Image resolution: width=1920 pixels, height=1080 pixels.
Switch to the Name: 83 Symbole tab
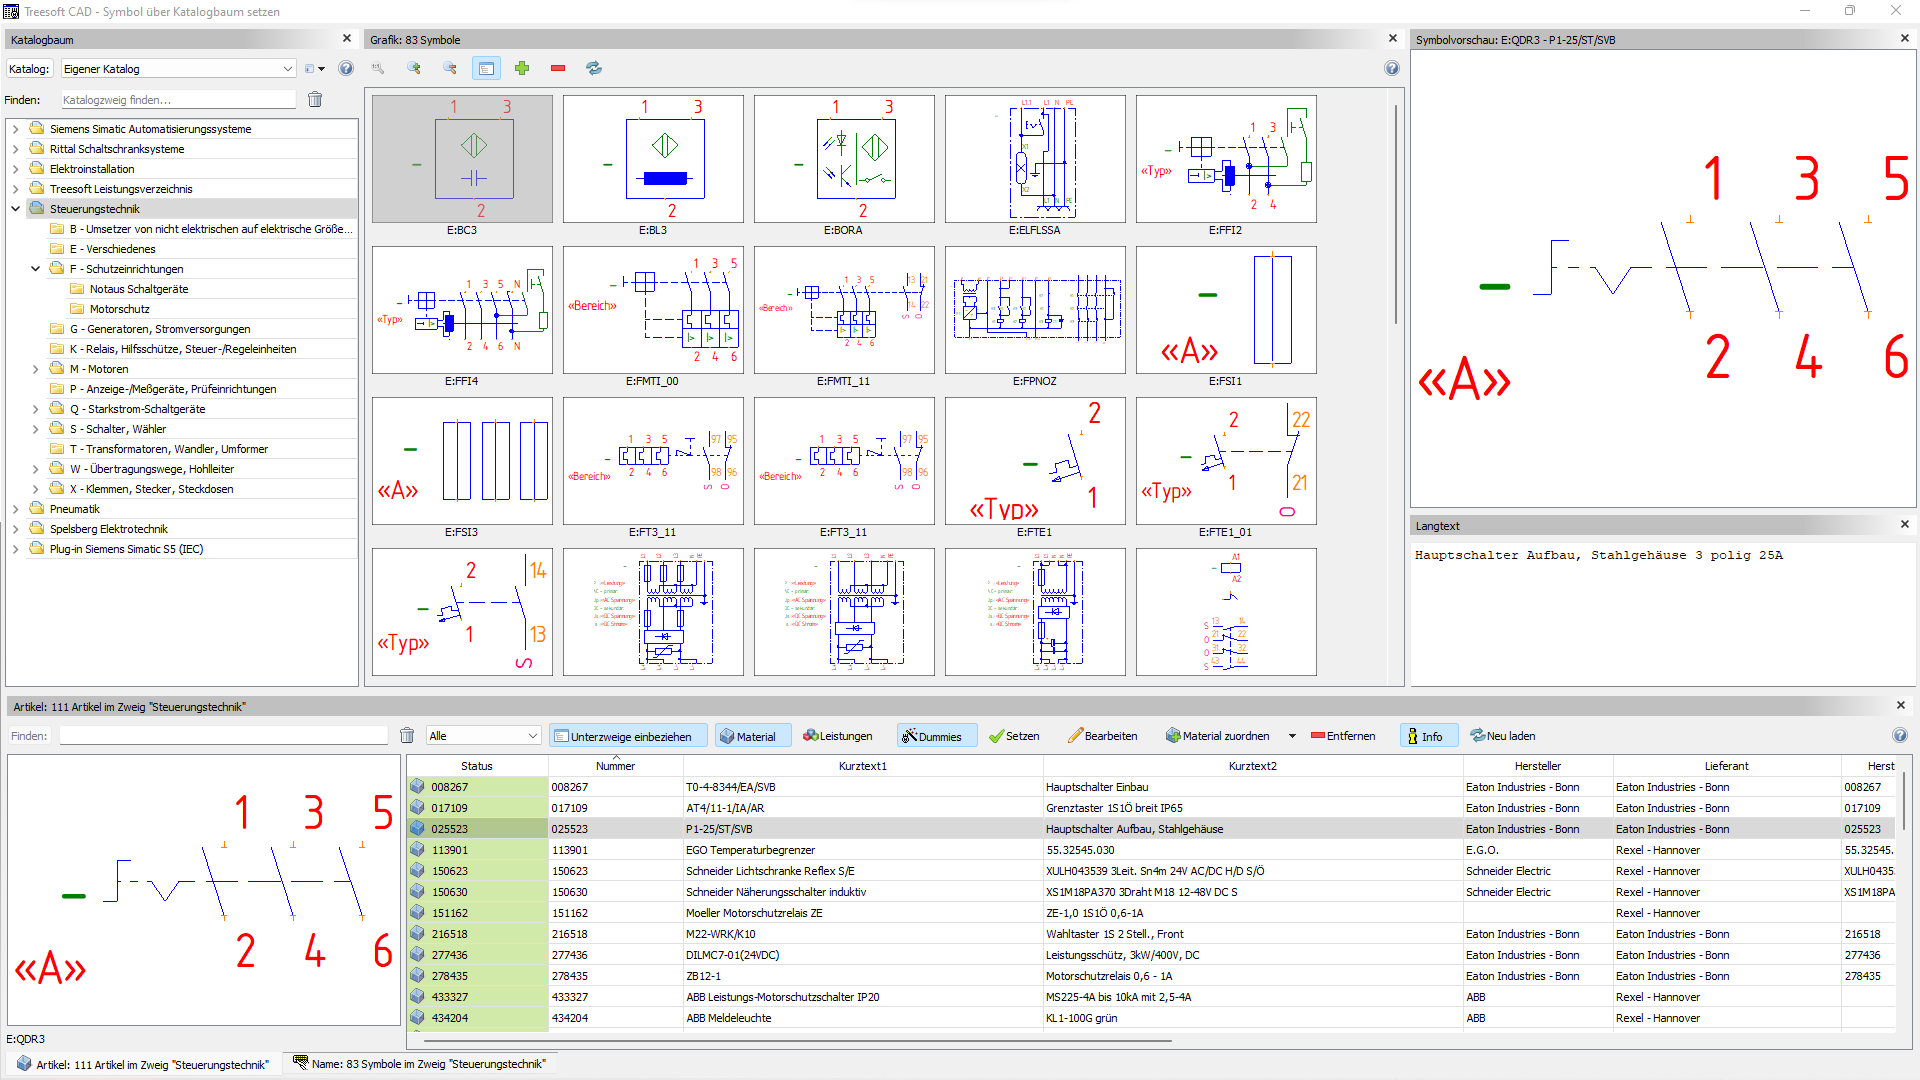(419, 1064)
